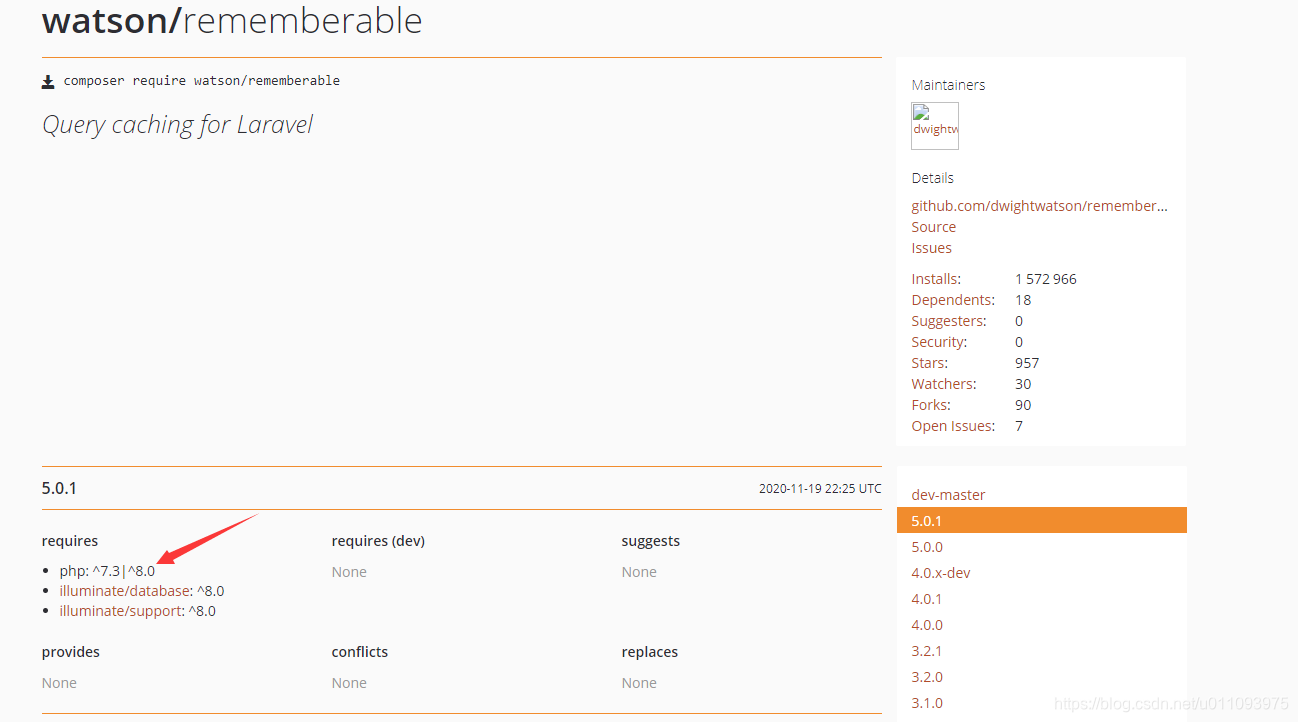Select the composer require watson/rememberable command
The image size is (1298, 722).
(x=202, y=81)
